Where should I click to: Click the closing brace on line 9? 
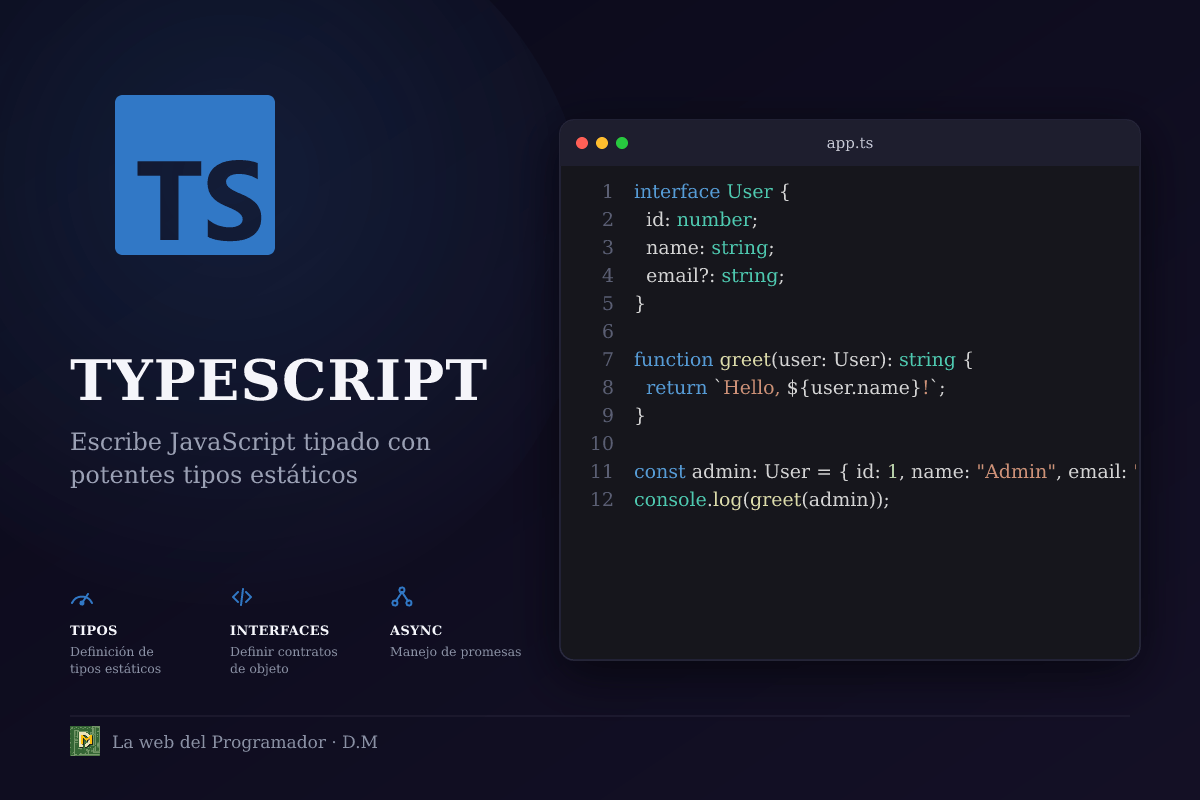pyautogui.click(x=640, y=415)
